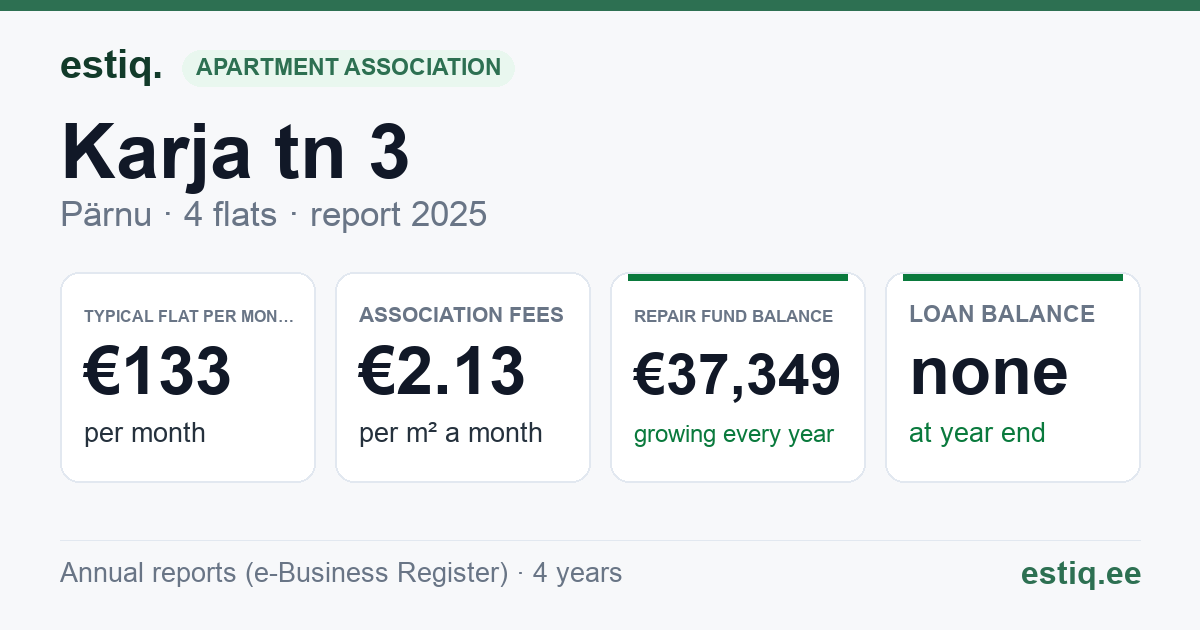The image size is (1200, 630).
Task: Click the €2.13 value
Action: pos(442,371)
